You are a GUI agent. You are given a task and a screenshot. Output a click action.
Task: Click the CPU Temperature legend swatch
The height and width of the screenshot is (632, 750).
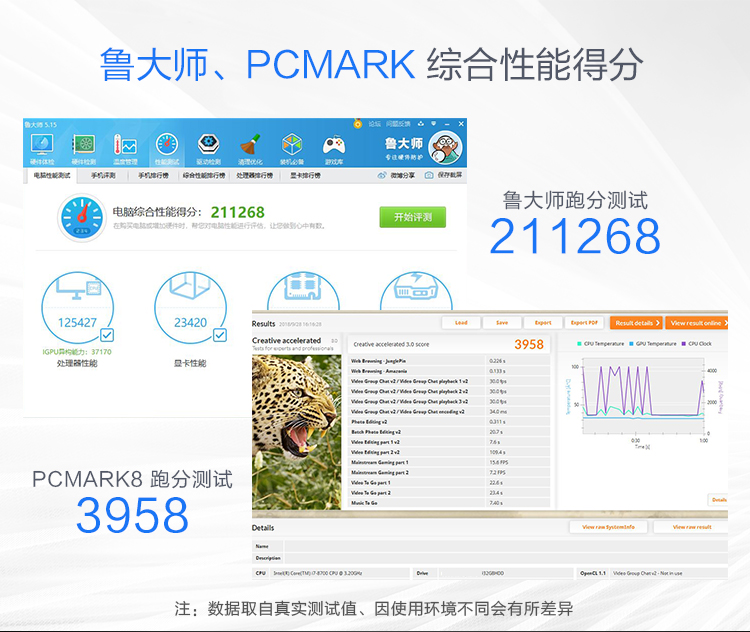pyautogui.click(x=580, y=344)
